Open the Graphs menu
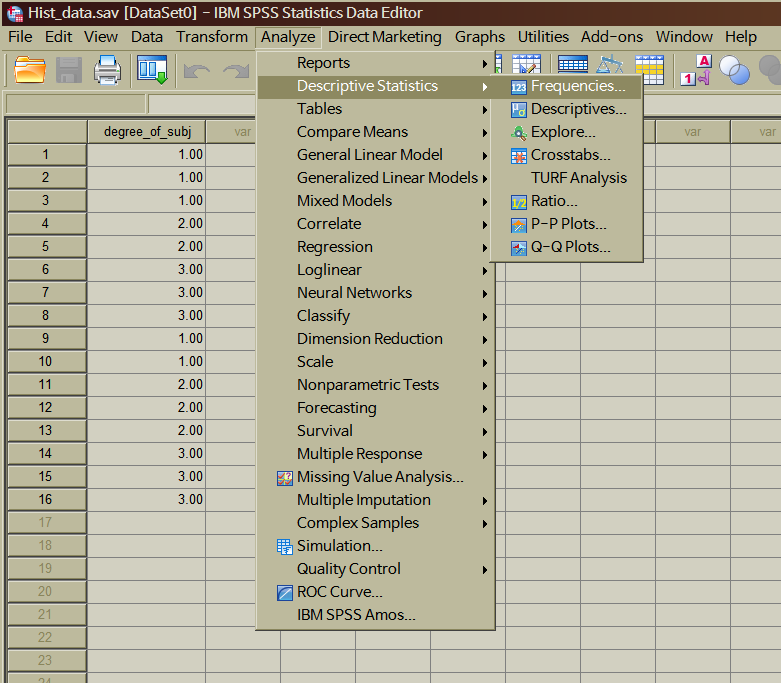Screen dimensions: 781x683 tap(480, 37)
